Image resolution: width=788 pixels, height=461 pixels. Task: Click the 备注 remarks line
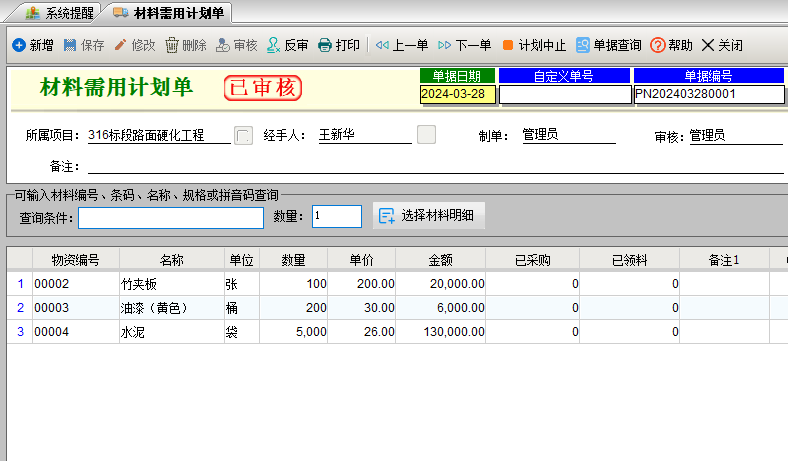(x=436, y=166)
